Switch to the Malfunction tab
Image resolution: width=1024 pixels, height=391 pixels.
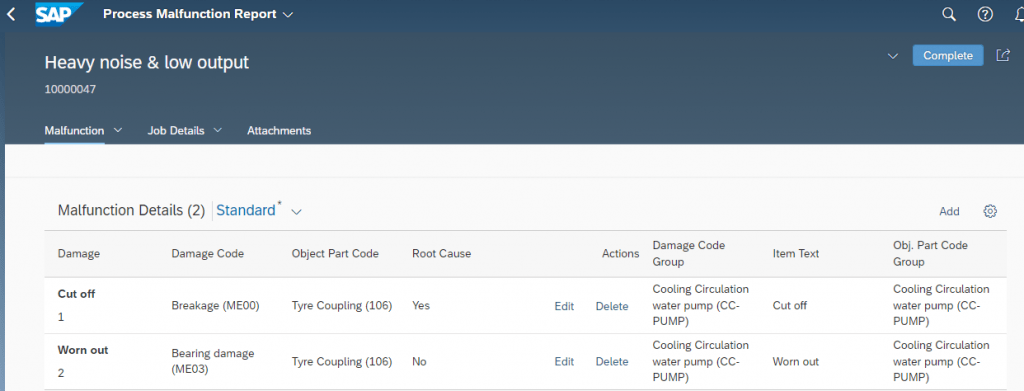(x=74, y=131)
